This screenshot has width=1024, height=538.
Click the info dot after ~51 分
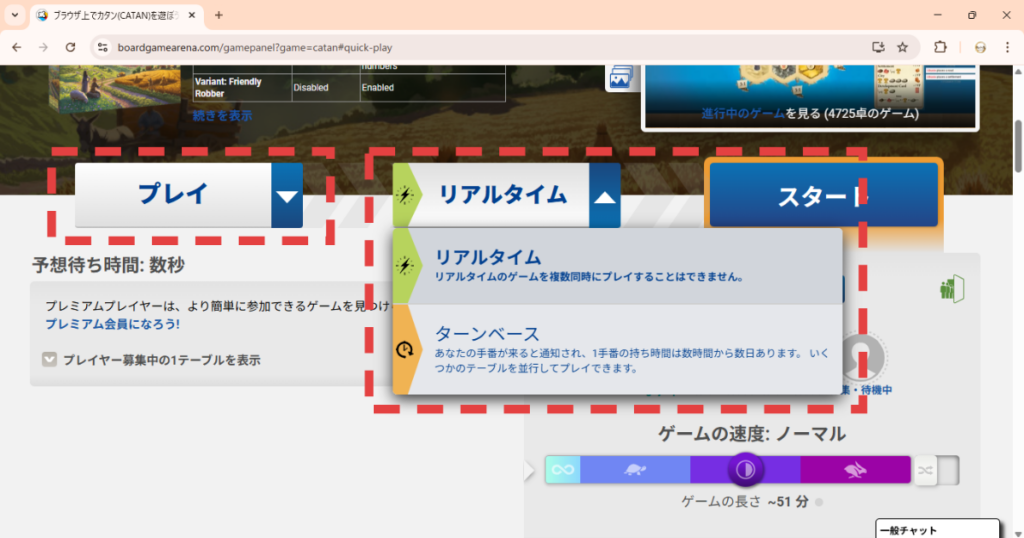819,502
